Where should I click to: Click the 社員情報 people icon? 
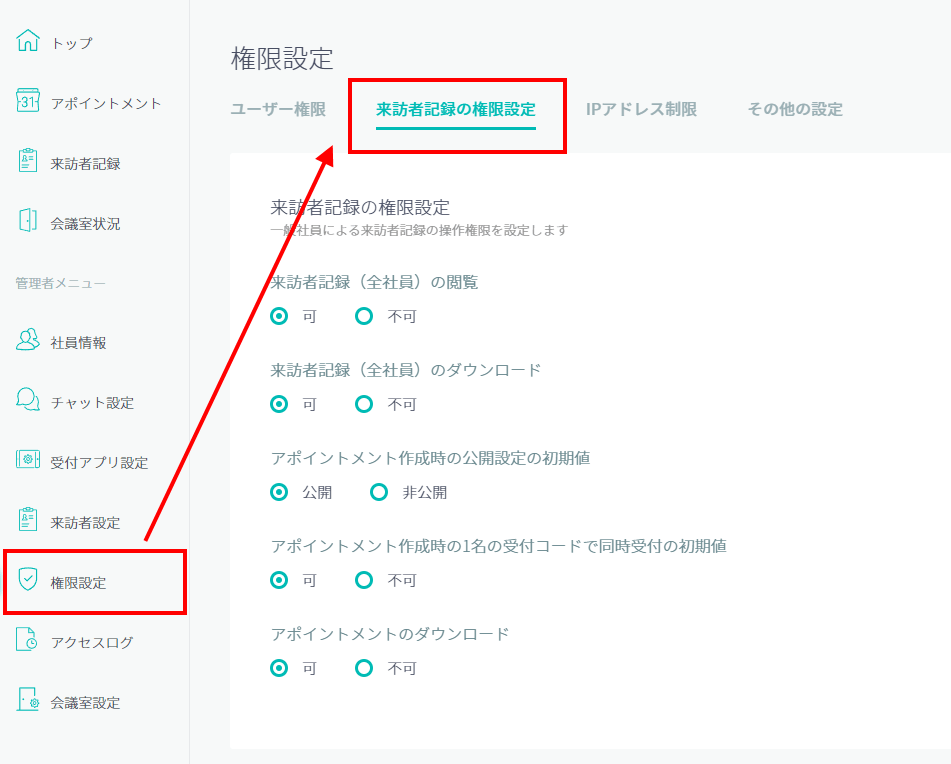tap(28, 340)
